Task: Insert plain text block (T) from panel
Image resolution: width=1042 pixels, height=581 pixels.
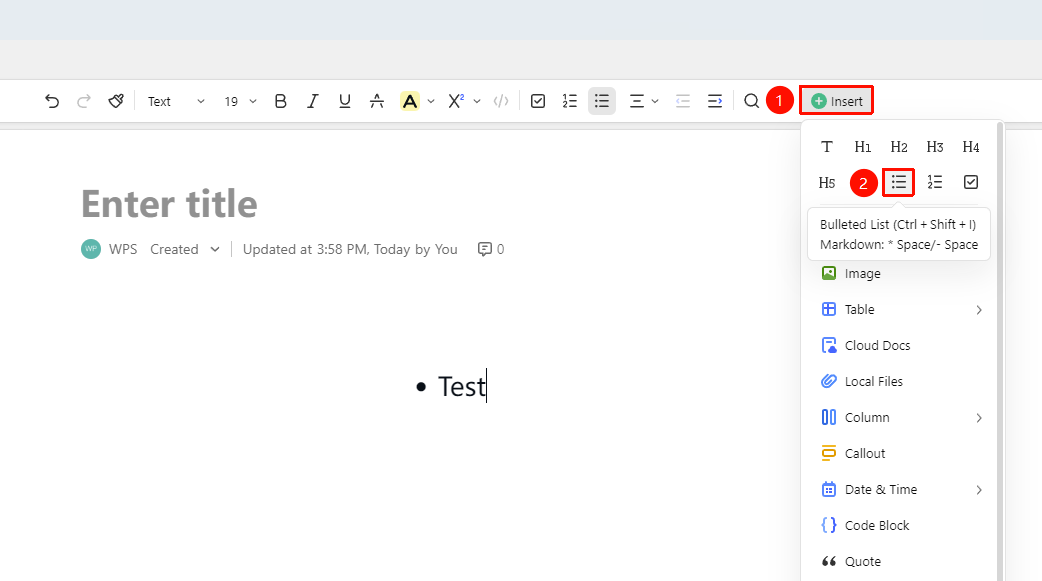Action: (x=827, y=147)
